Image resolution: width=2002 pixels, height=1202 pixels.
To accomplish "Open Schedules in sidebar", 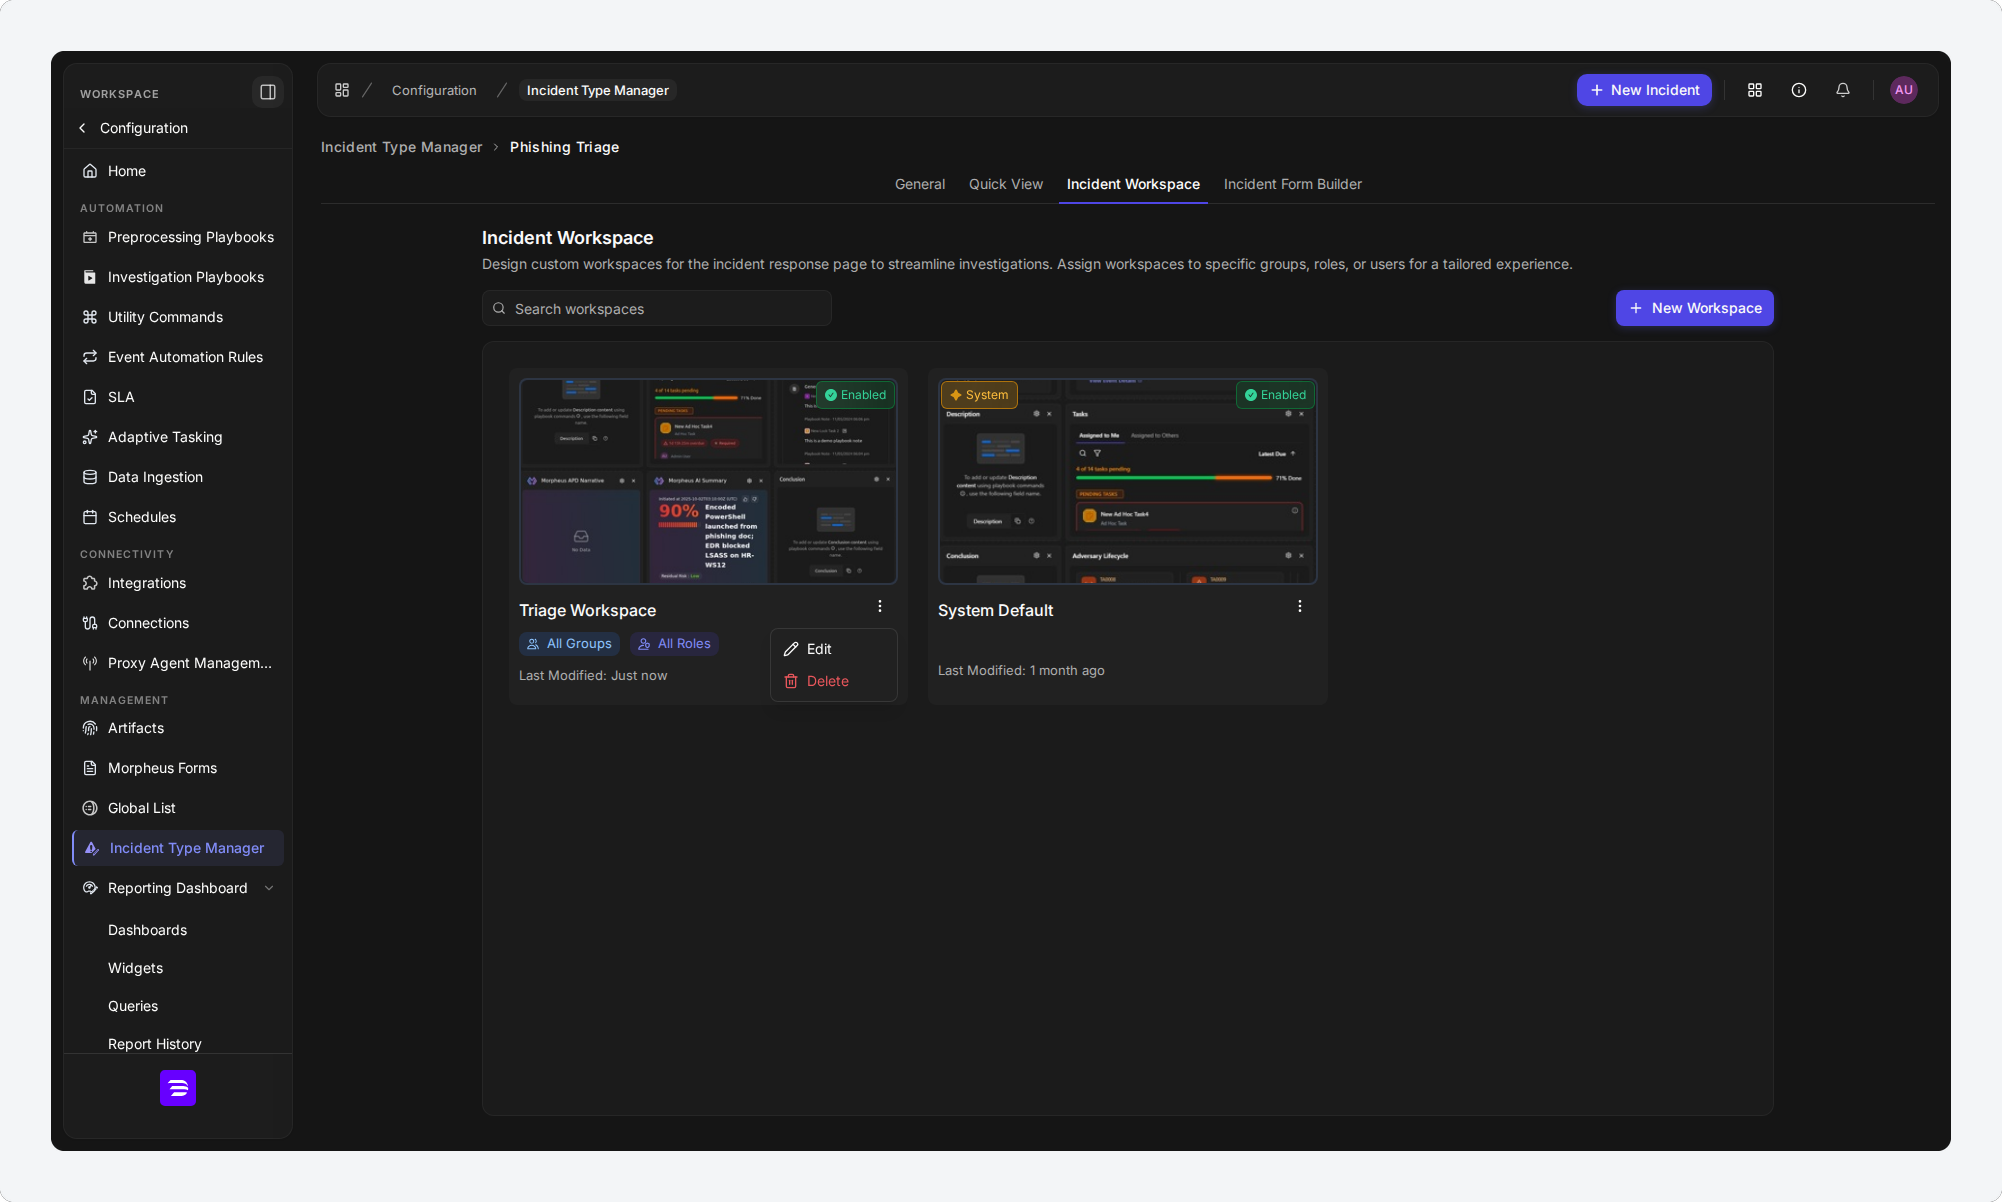I will click(x=178, y=517).
